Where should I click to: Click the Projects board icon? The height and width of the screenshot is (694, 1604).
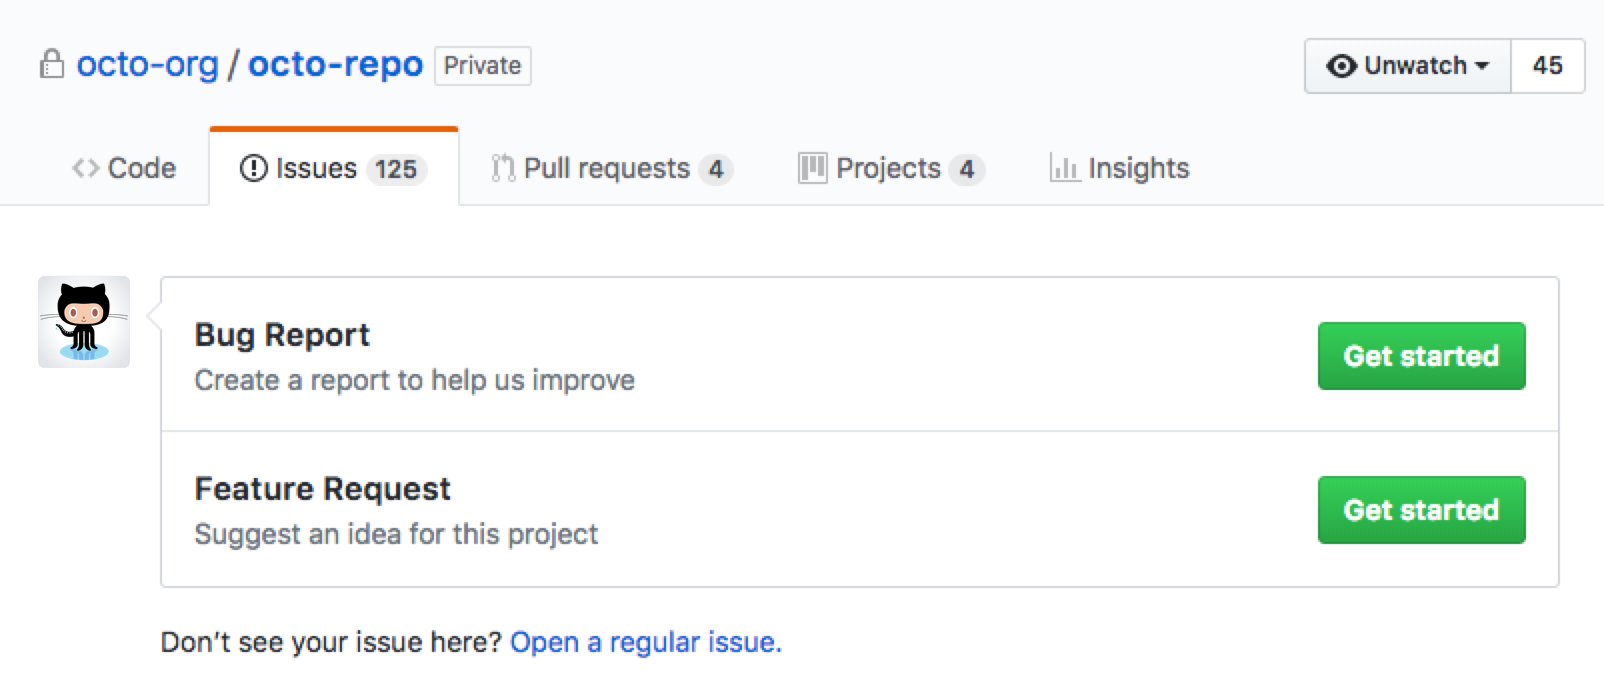coord(812,168)
